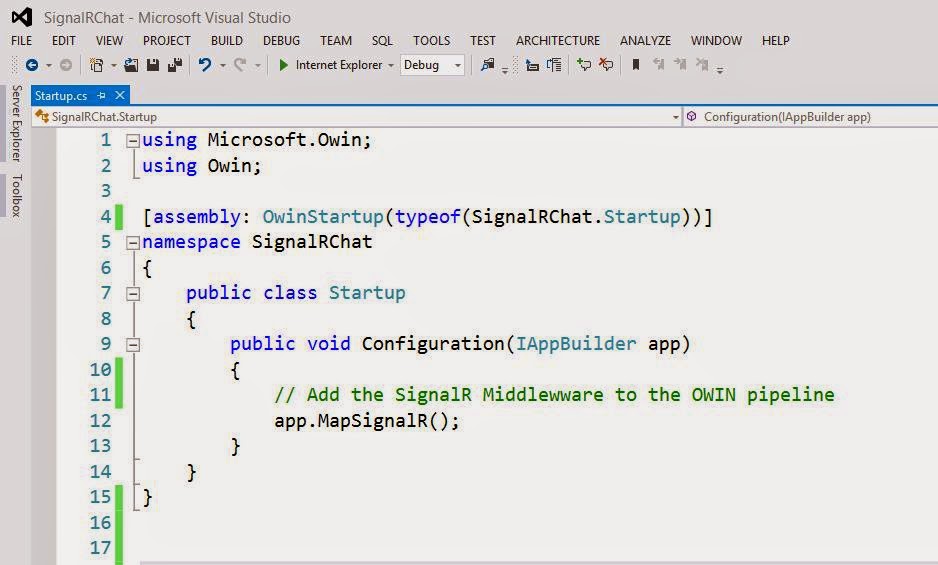Image resolution: width=938 pixels, height=565 pixels.
Task: Open the ARCHITECTURE menu
Action: click(x=558, y=41)
